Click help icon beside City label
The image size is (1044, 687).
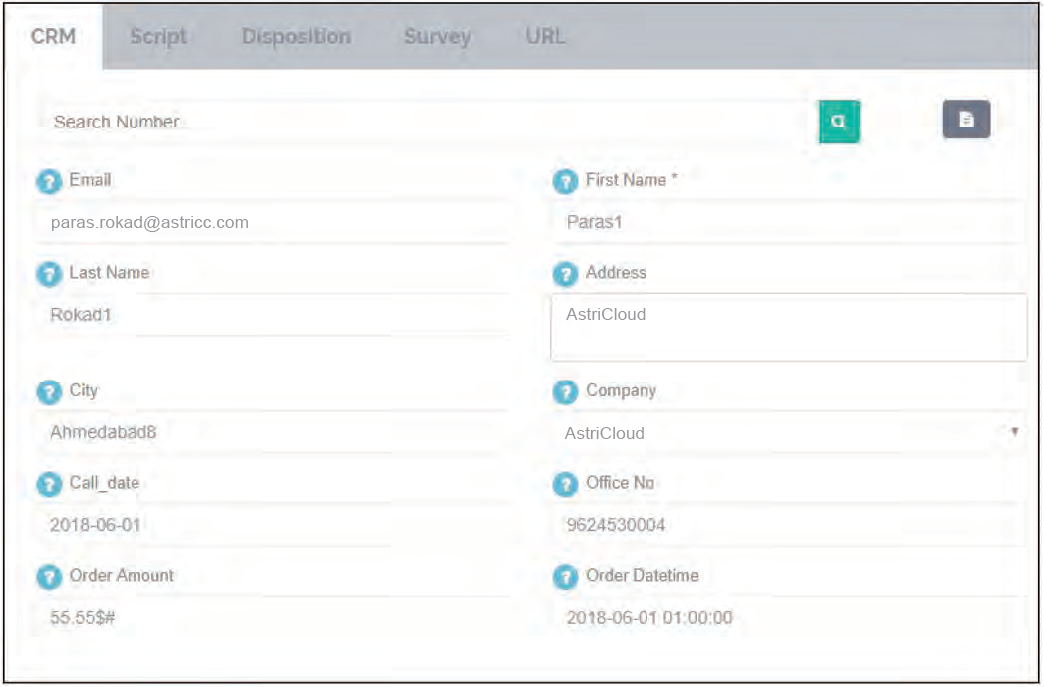pos(49,392)
